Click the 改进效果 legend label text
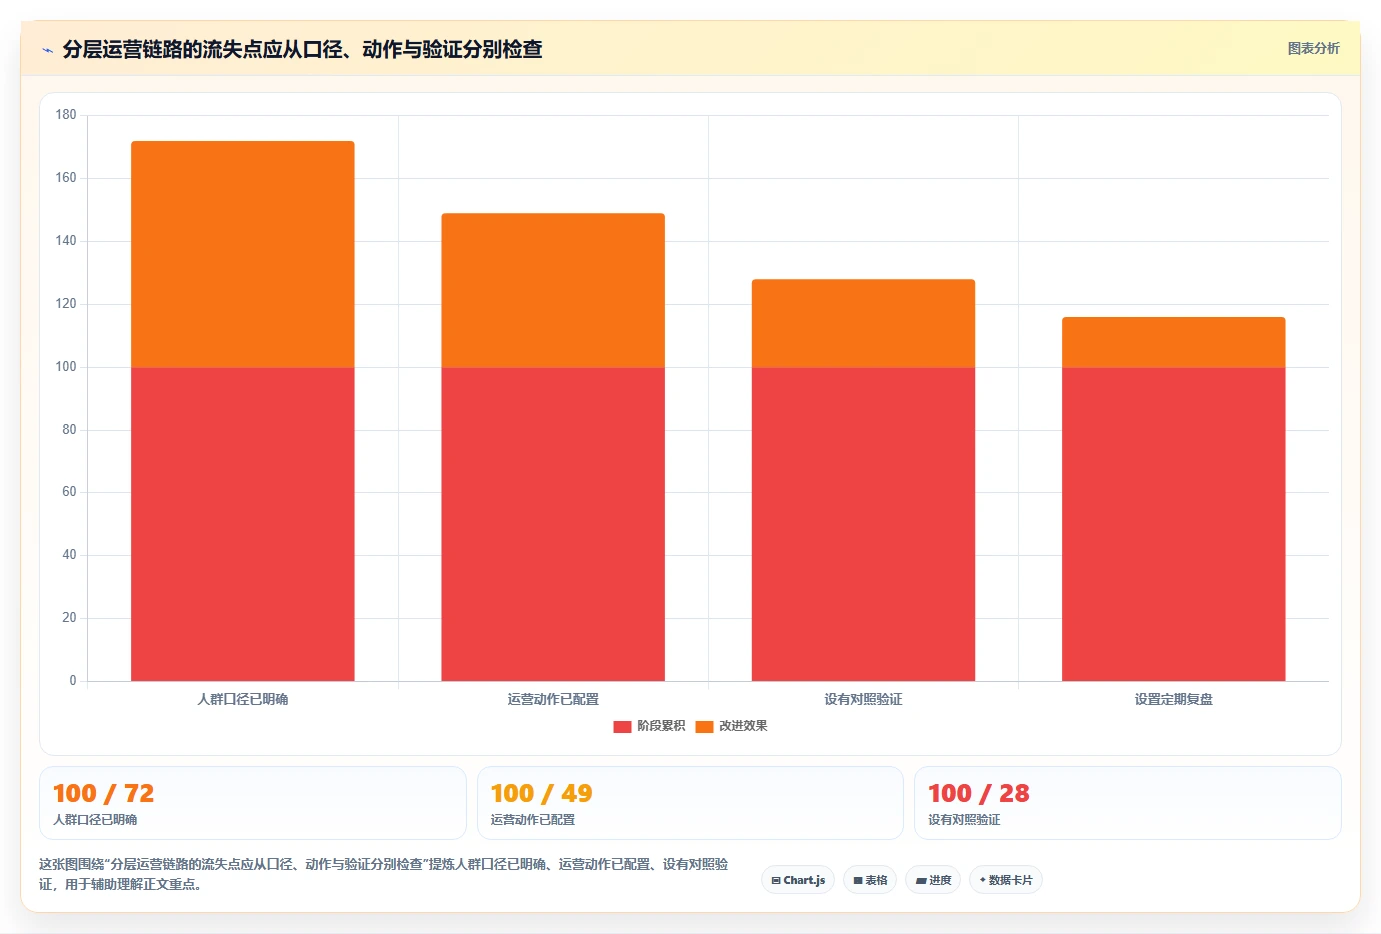 click(x=743, y=726)
